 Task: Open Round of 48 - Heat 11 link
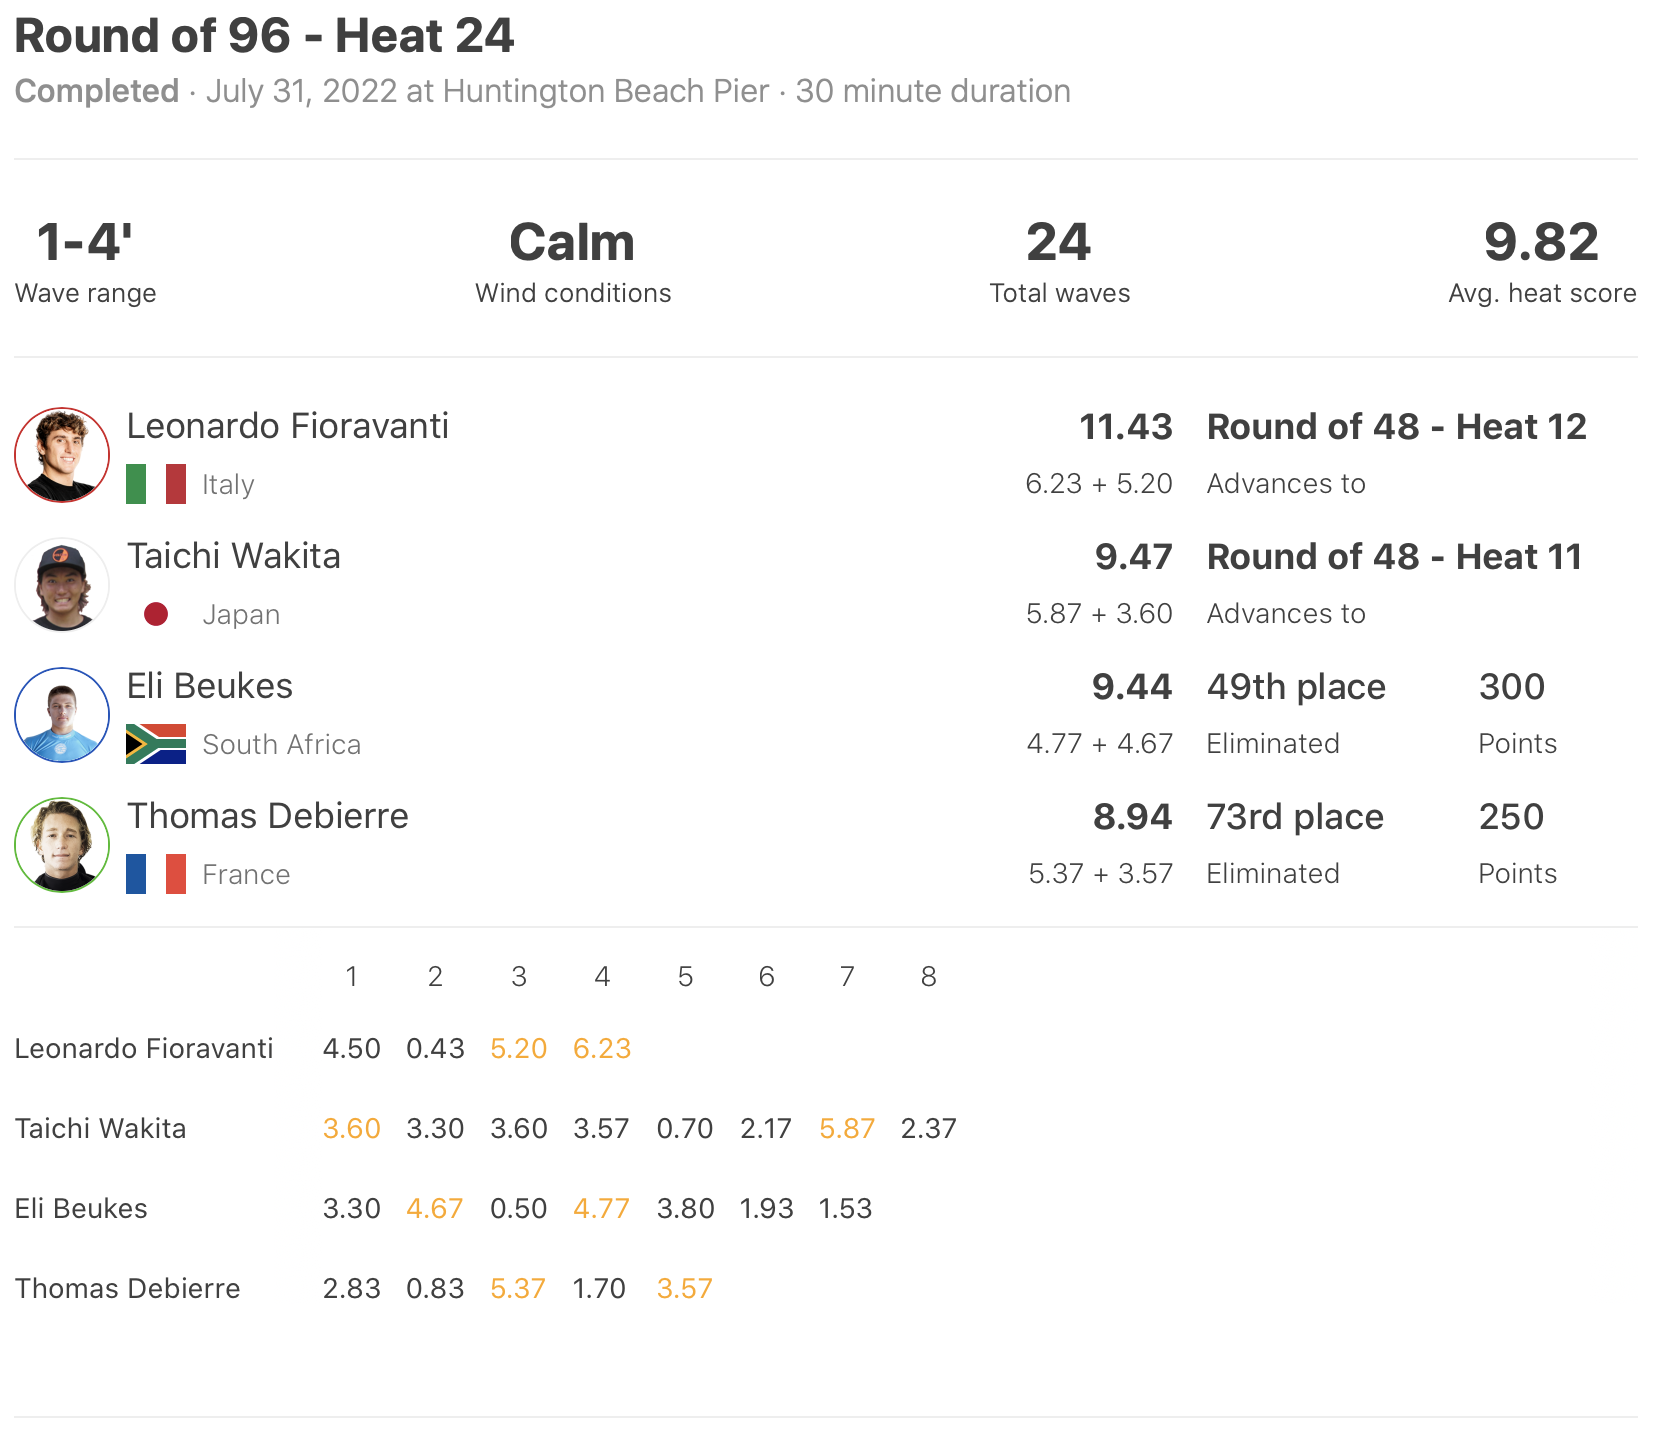pyautogui.click(x=1394, y=557)
